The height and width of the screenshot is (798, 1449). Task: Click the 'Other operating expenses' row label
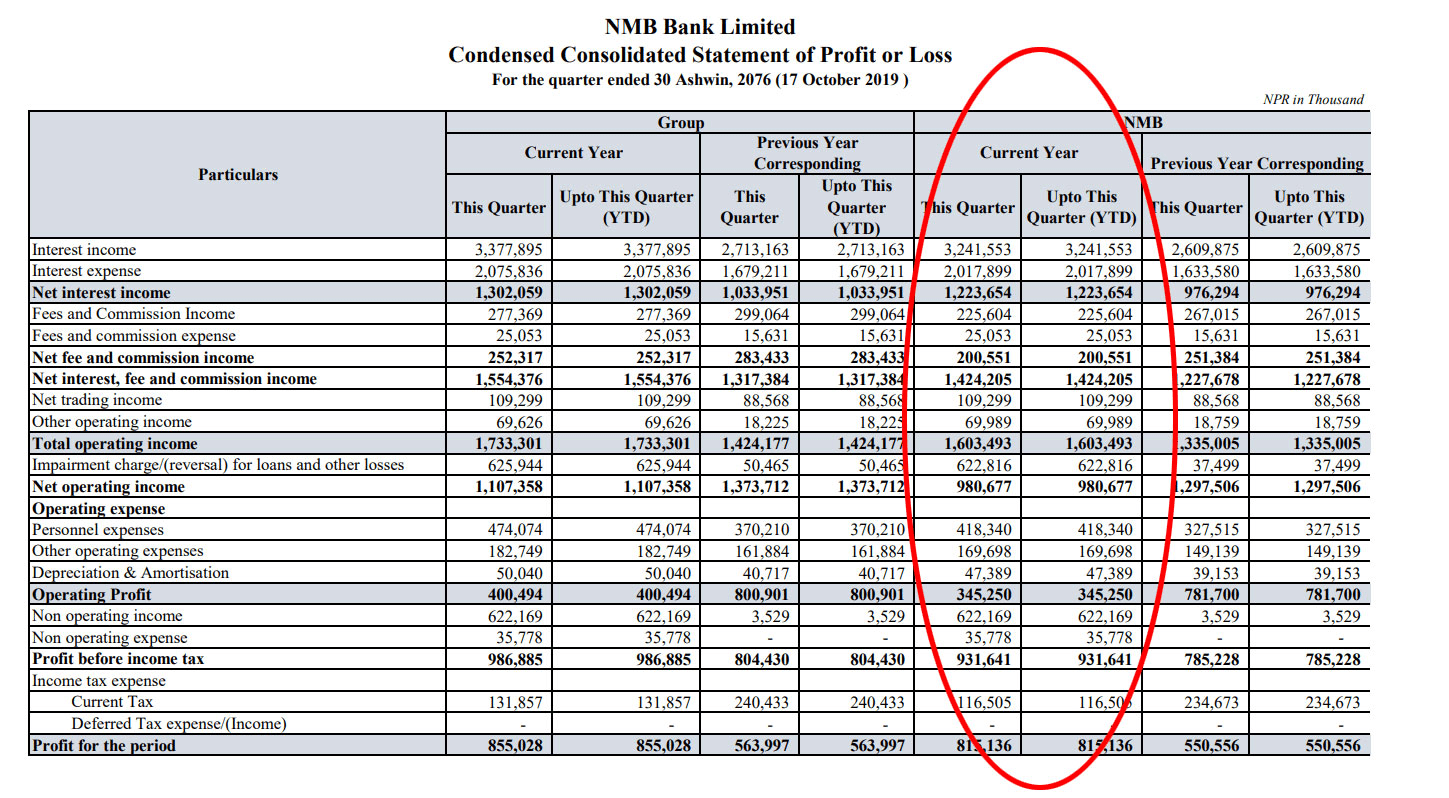coord(117,551)
